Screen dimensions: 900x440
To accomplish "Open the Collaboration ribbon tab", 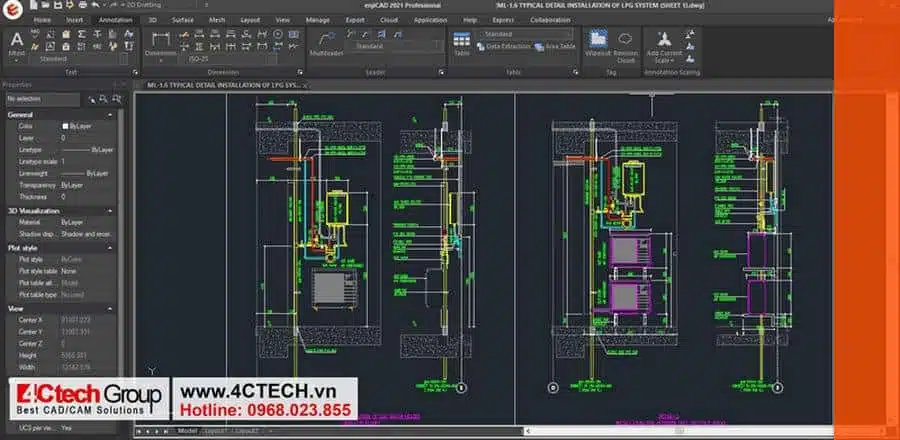I will pyautogui.click(x=550, y=20).
